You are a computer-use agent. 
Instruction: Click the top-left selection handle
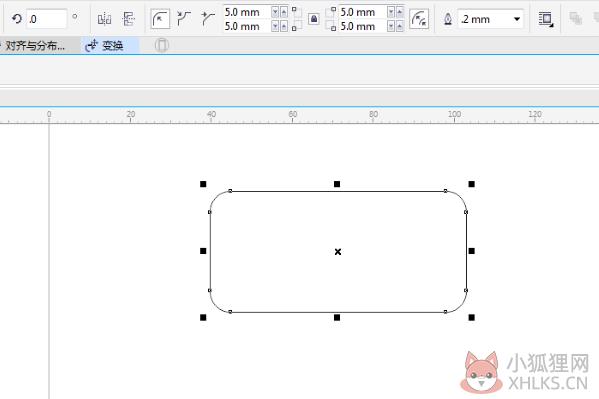click(x=203, y=184)
